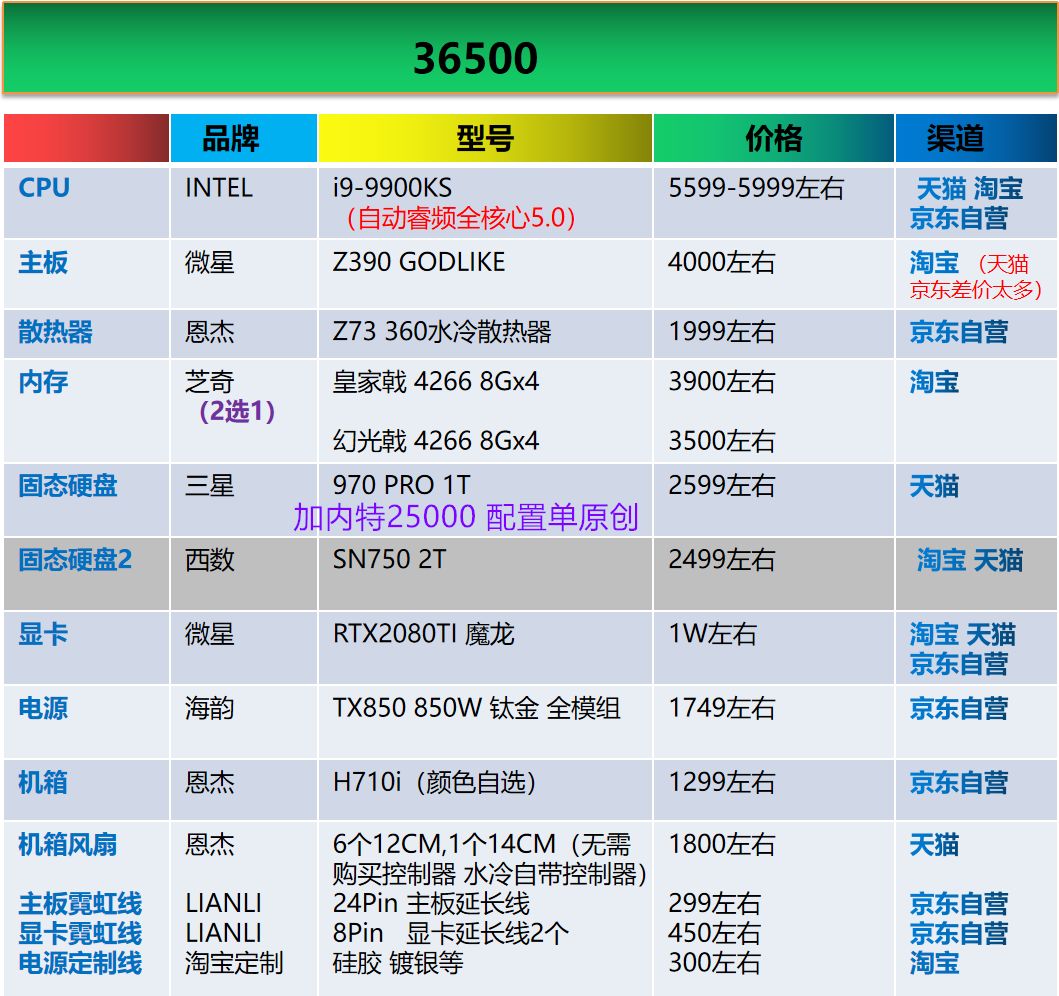Click the 3900左右 price
The width and height of the screenshot is (1059, 996).
(x=721, y=382)
